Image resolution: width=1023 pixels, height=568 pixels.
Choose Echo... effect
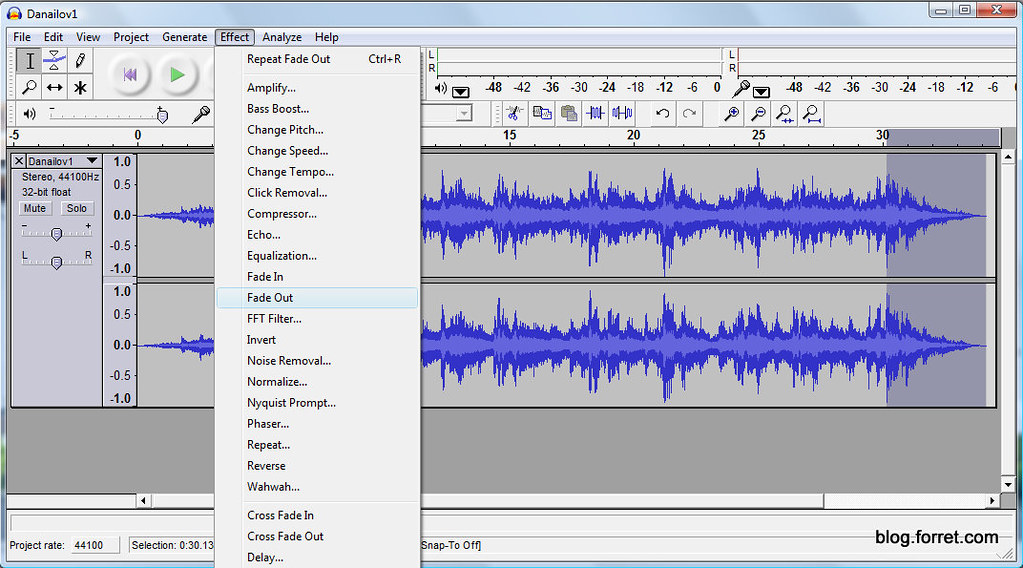[317, 235]
